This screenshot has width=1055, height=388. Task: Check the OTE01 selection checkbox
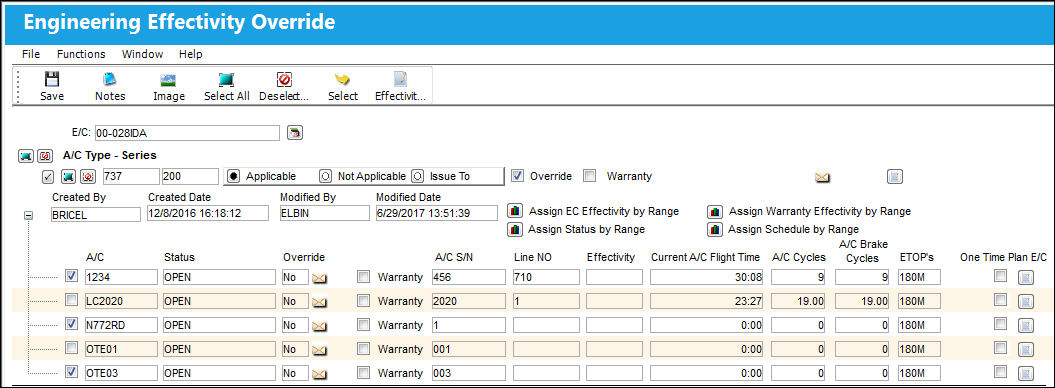point(71,348)
